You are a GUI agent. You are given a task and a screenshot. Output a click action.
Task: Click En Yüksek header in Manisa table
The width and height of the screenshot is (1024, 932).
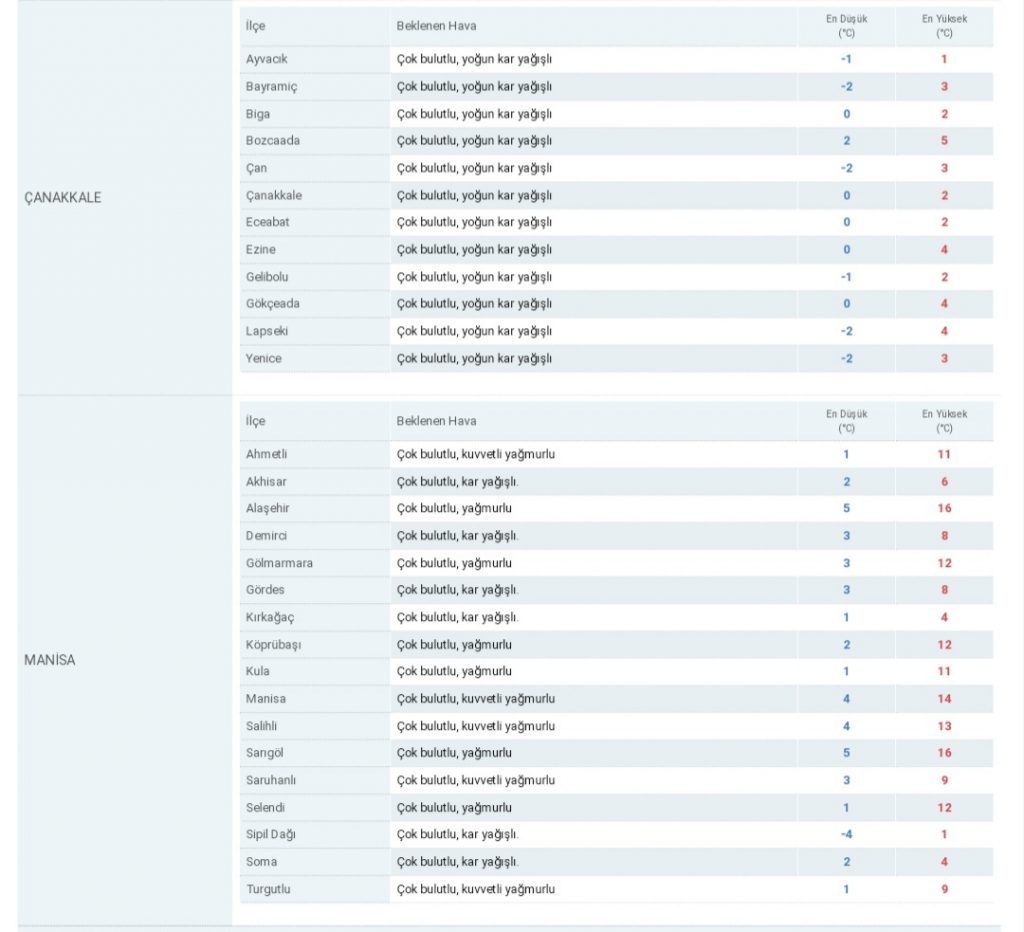944,421
